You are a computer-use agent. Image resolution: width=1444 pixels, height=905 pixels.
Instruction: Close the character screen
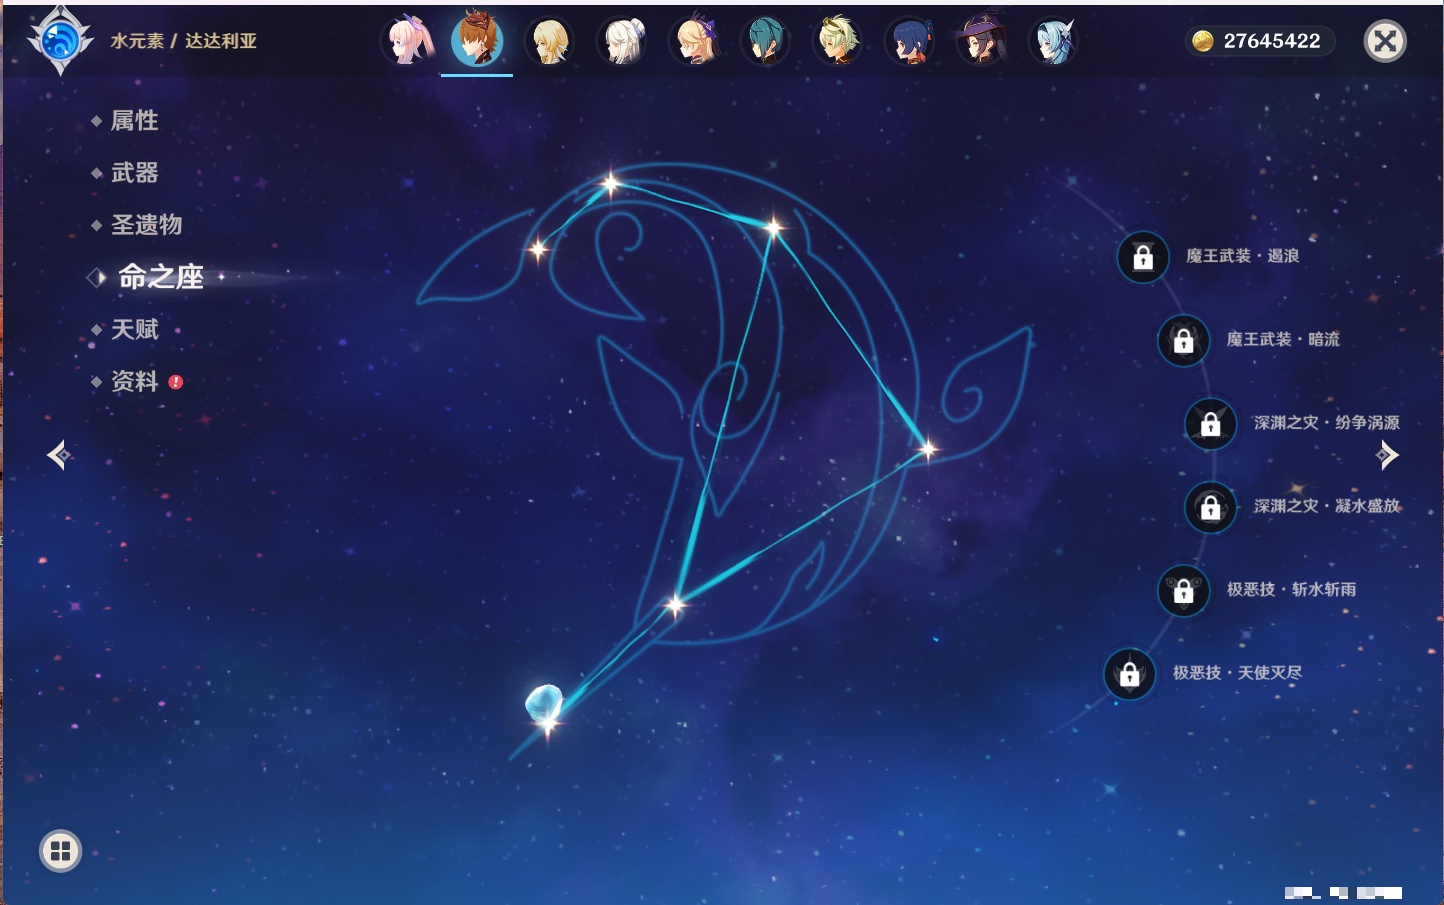click(x=1385, y=41)
